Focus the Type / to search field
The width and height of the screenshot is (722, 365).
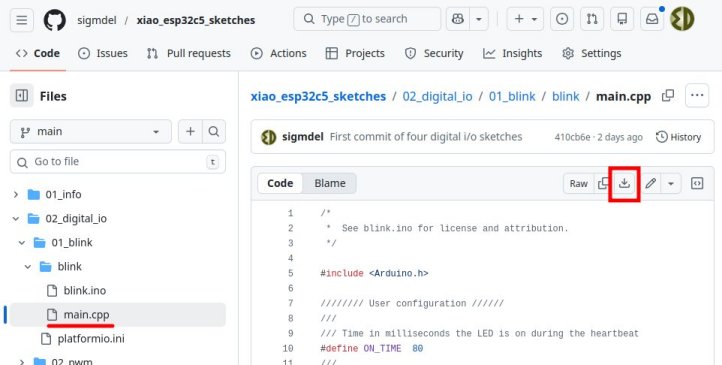coord(367,19)
